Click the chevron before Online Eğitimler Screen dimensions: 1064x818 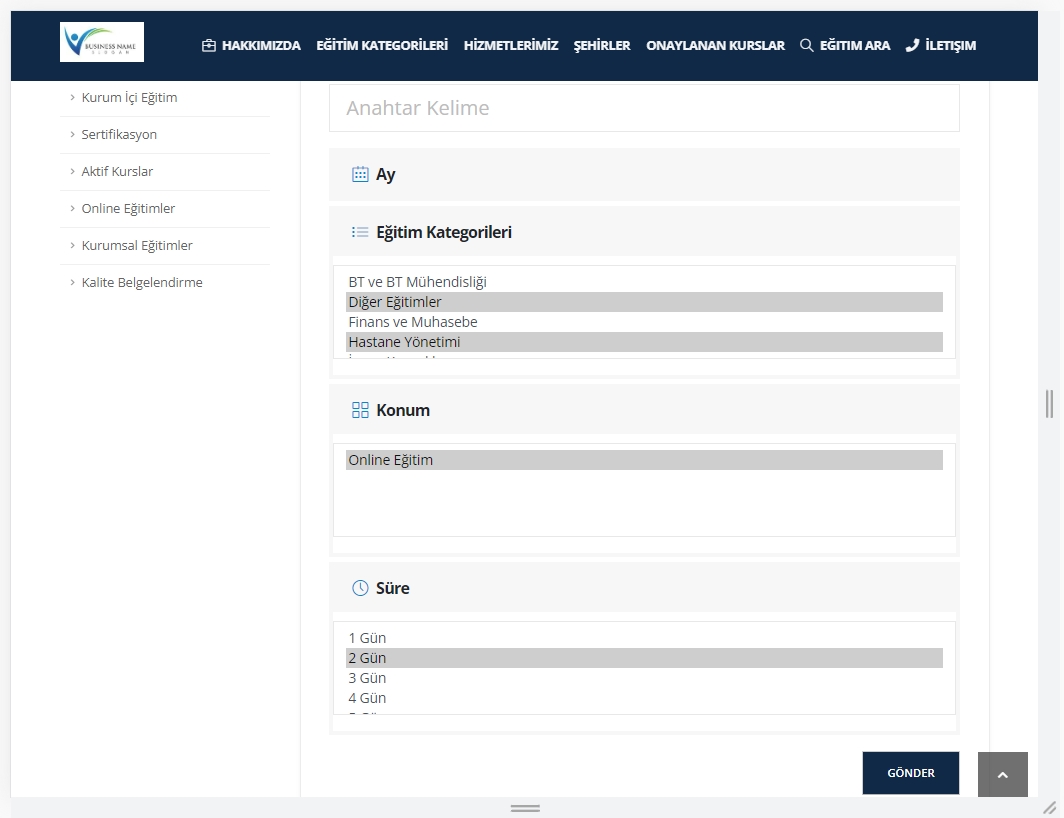[72, 208]
